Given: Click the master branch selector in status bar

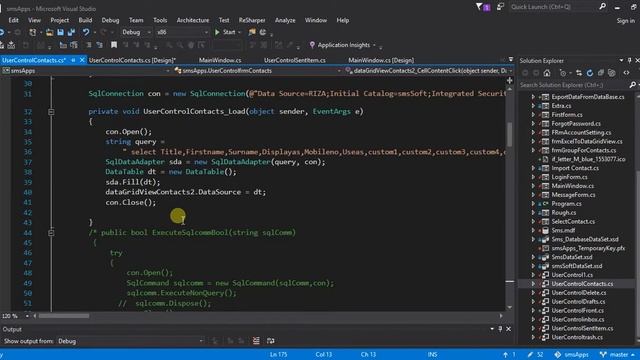Looking at the screenshot, I should pos(618,355).
